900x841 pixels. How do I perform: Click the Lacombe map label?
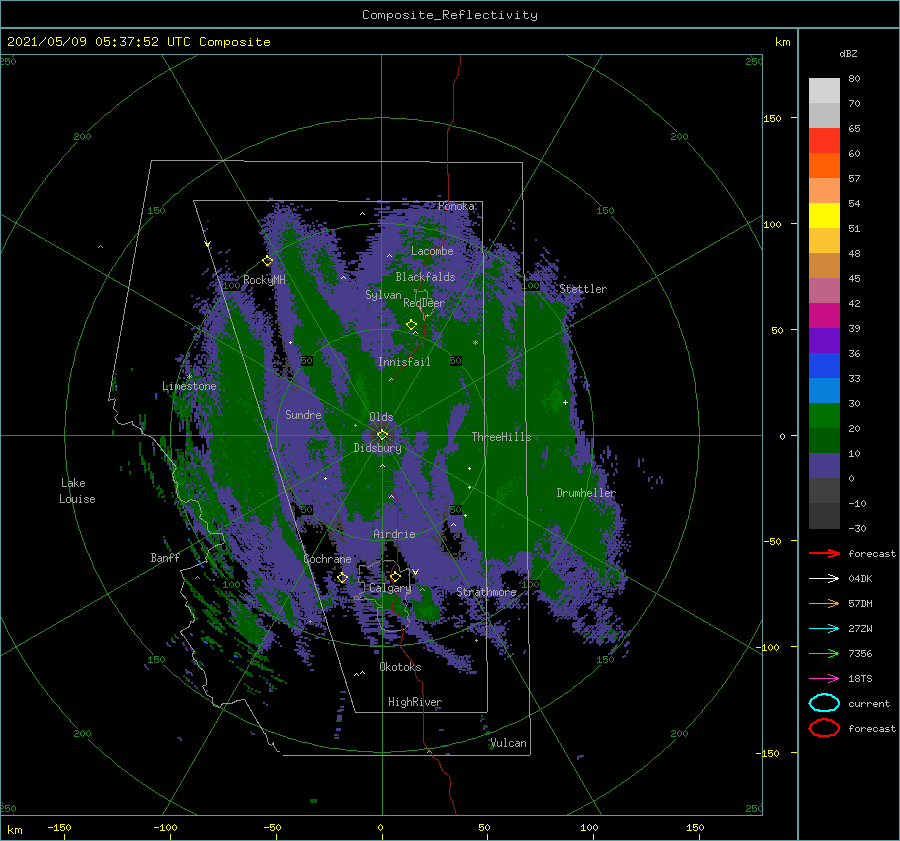click(x=432, y=251)
